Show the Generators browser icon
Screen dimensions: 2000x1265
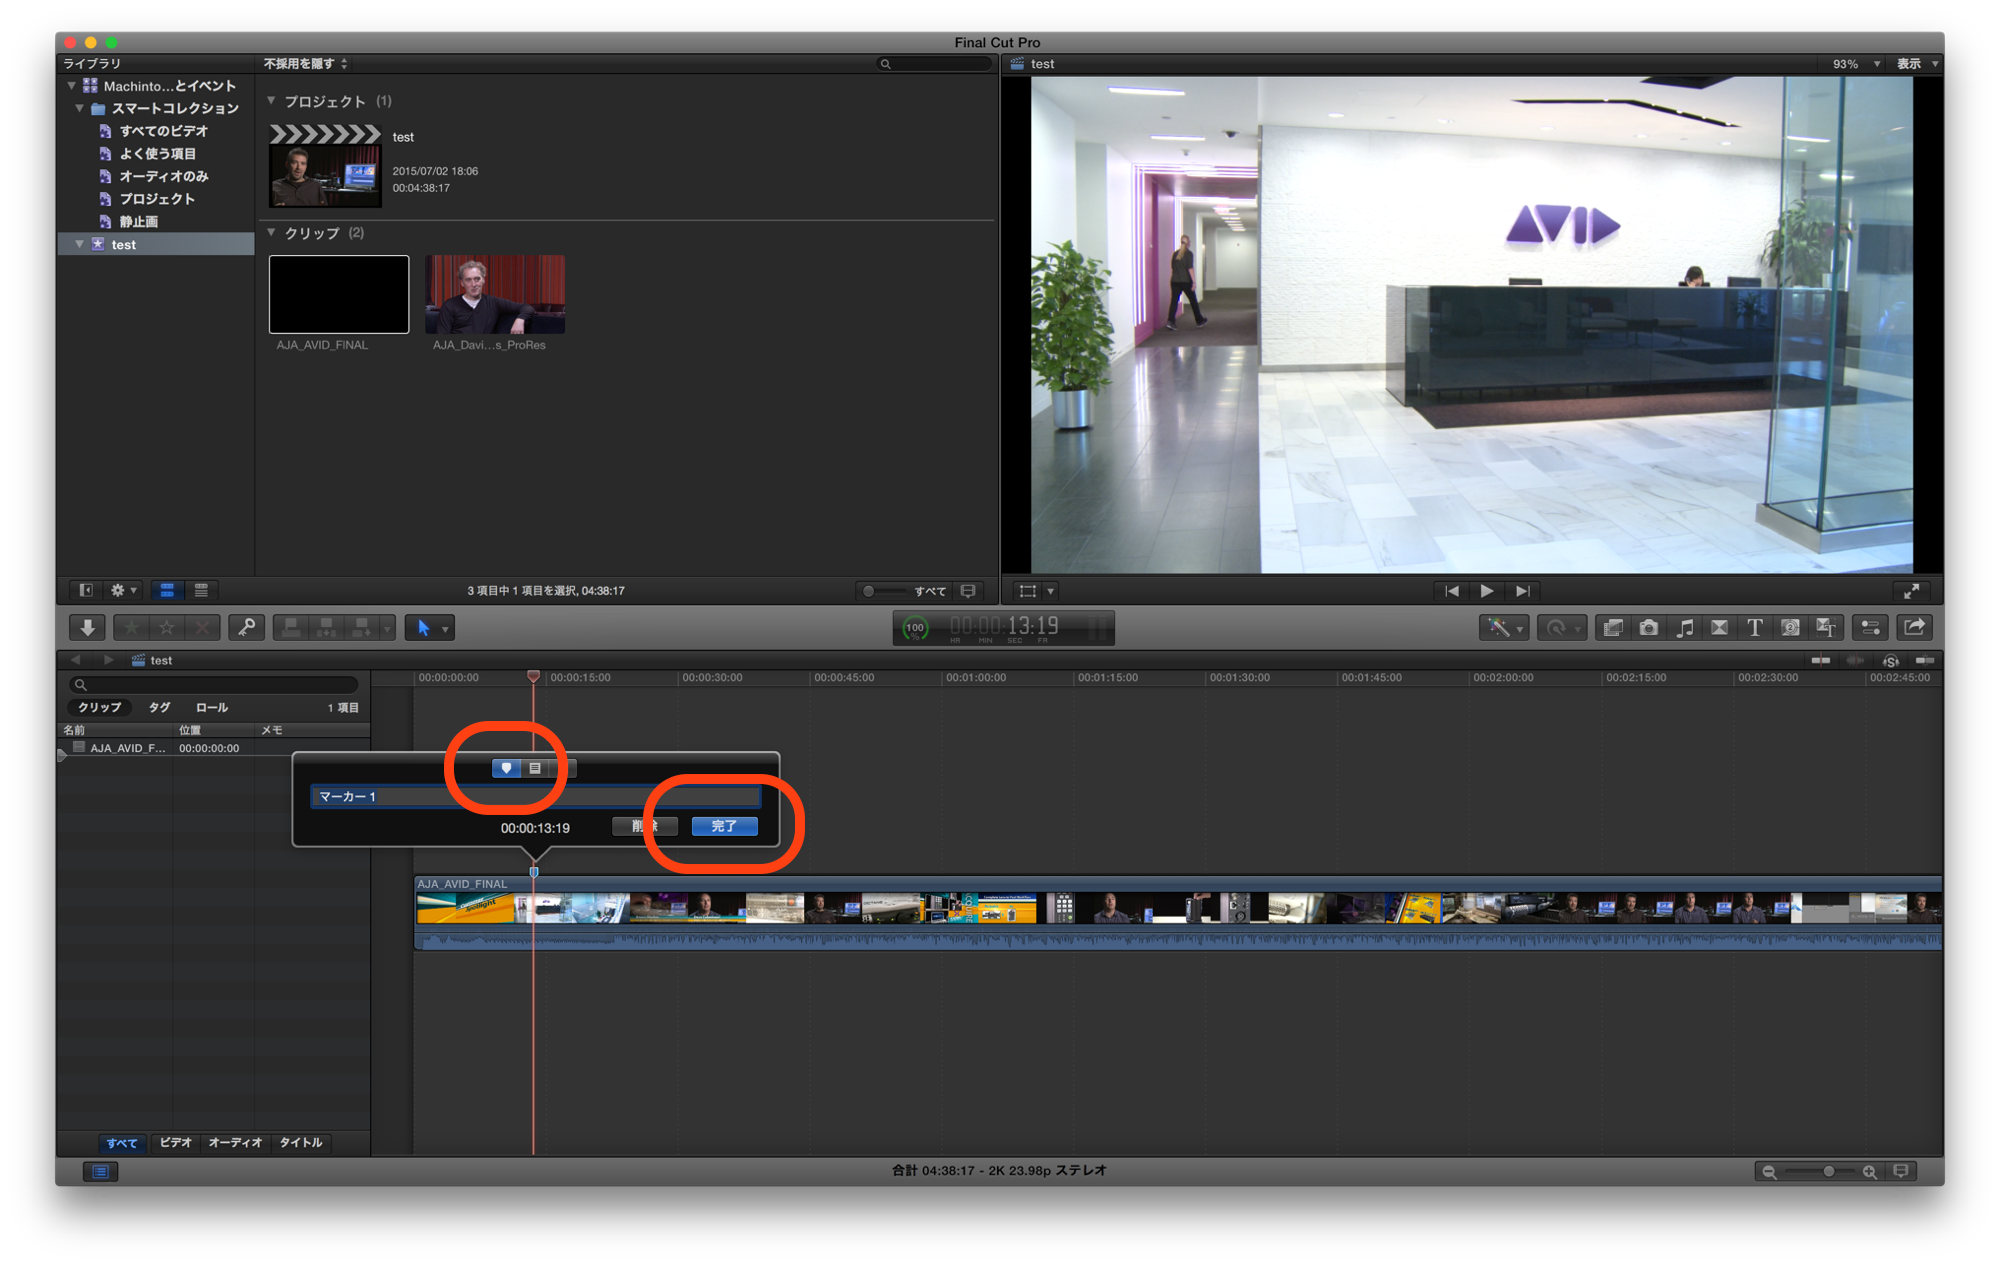click(x=1791, y=628)
